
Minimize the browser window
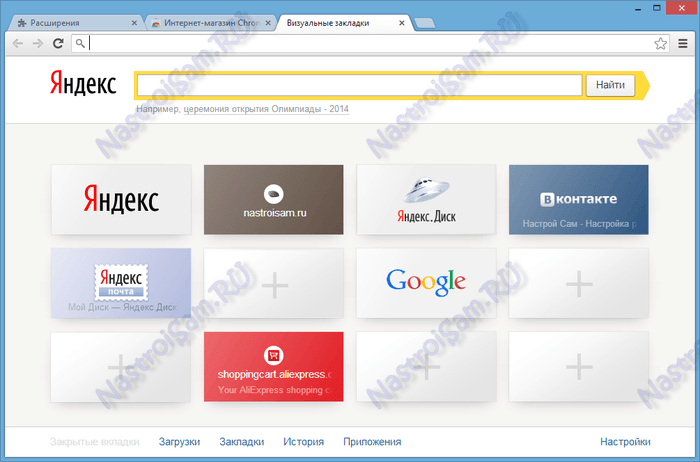pos(638,8)
